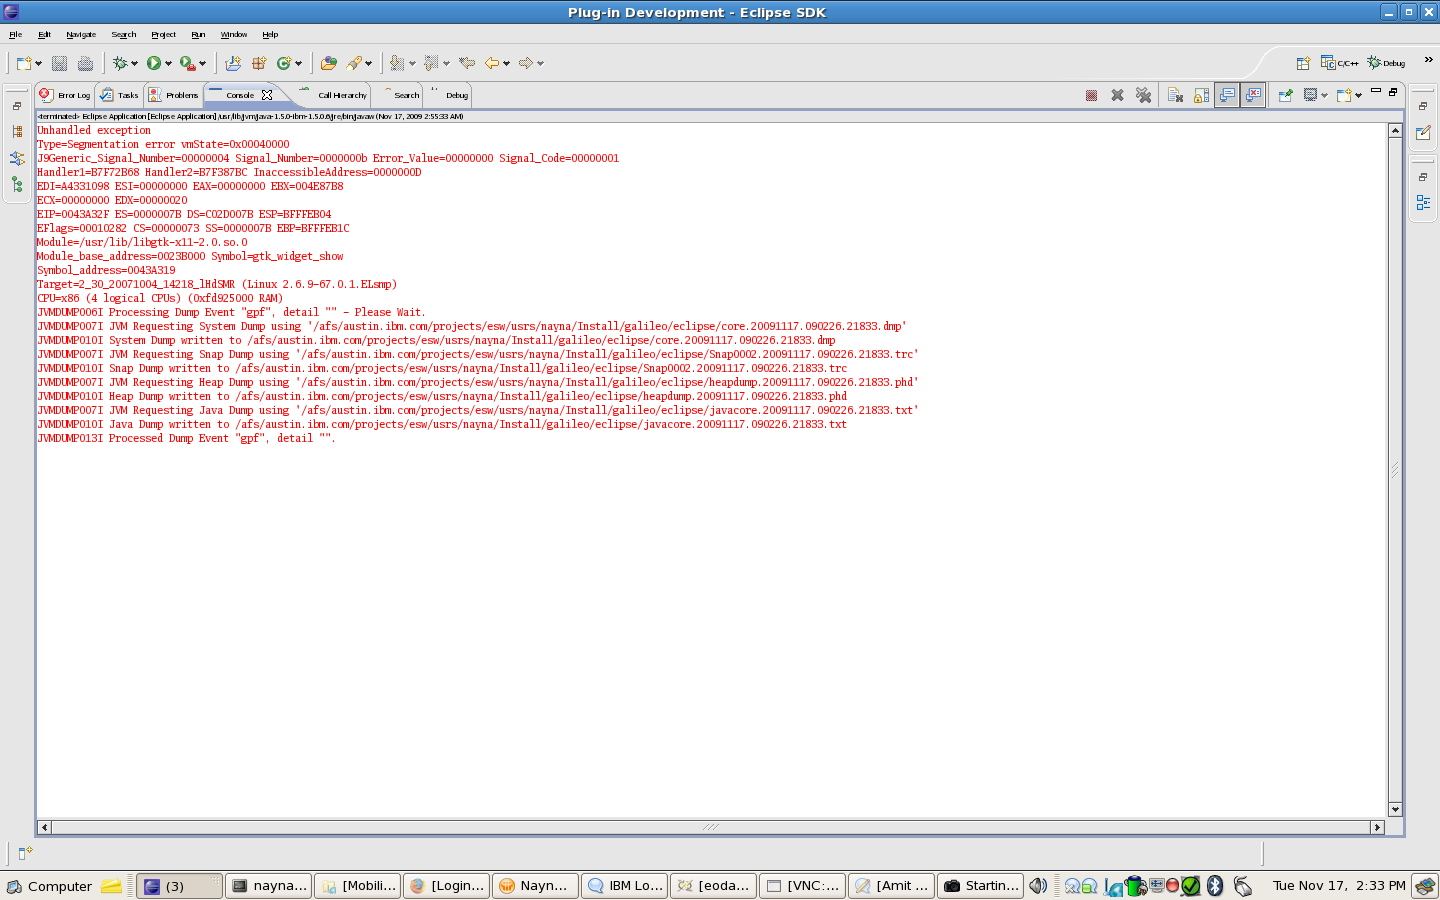Open the Project menu
This screenshot has height=900, width=1440.
[x=163, y=35]
